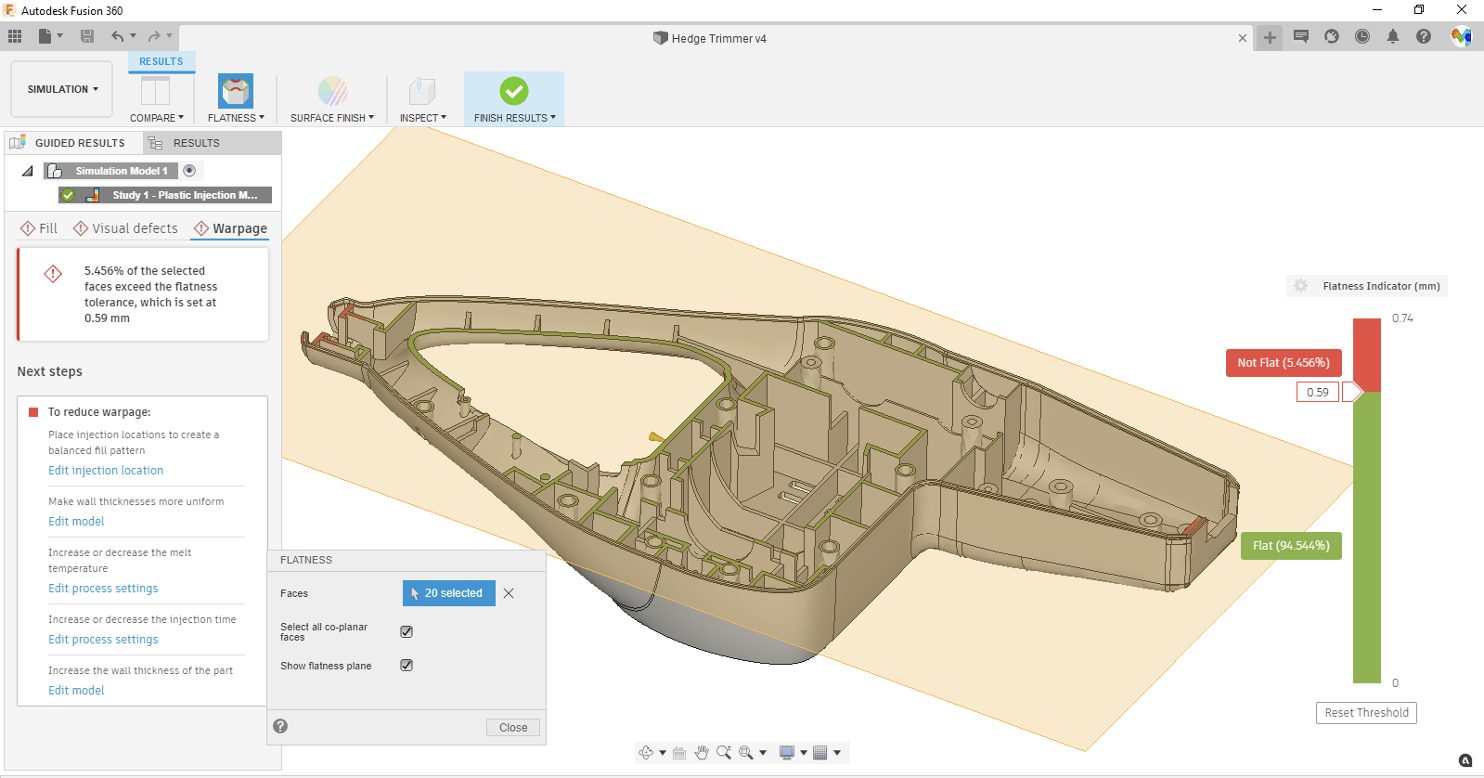Toggle Simulation Model 1 activation radio
Viewport: 1484px width, 778px height.
tap(189, 171)
